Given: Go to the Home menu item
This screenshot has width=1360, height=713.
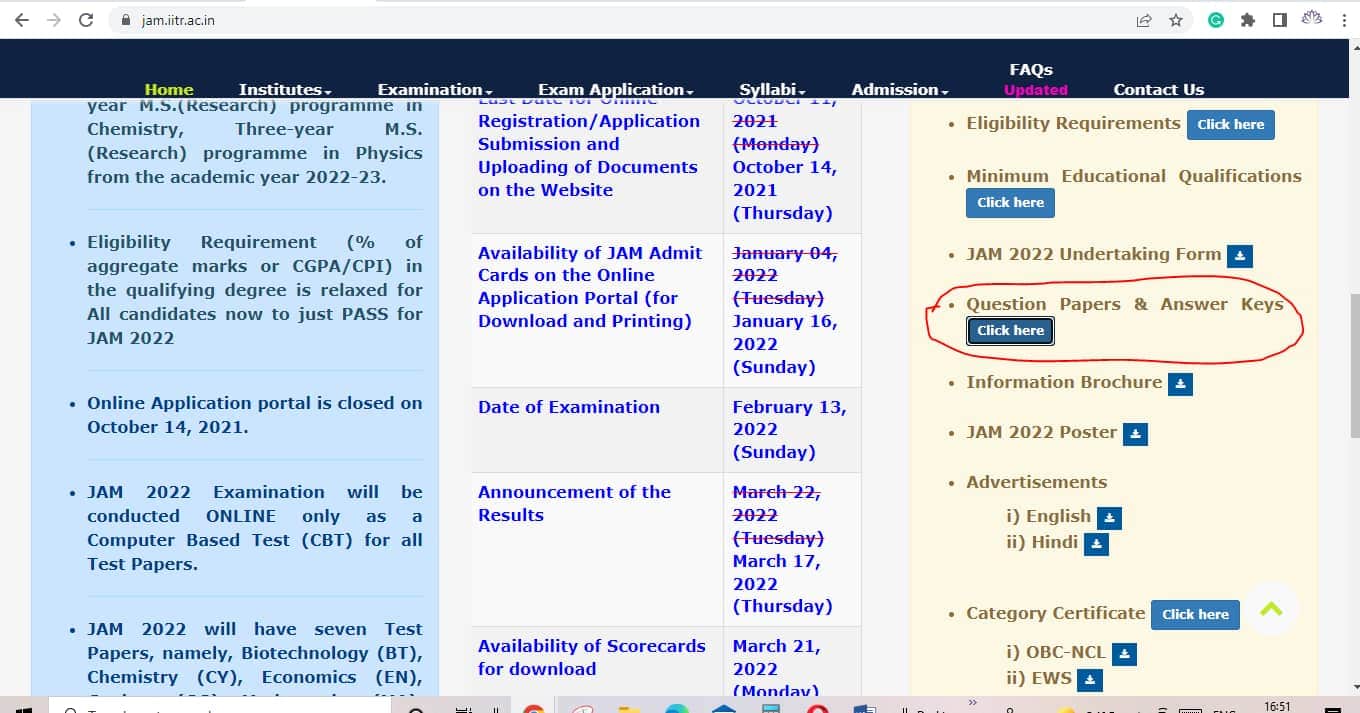Looking at the screenshot, I should click(x=169, y=89).
